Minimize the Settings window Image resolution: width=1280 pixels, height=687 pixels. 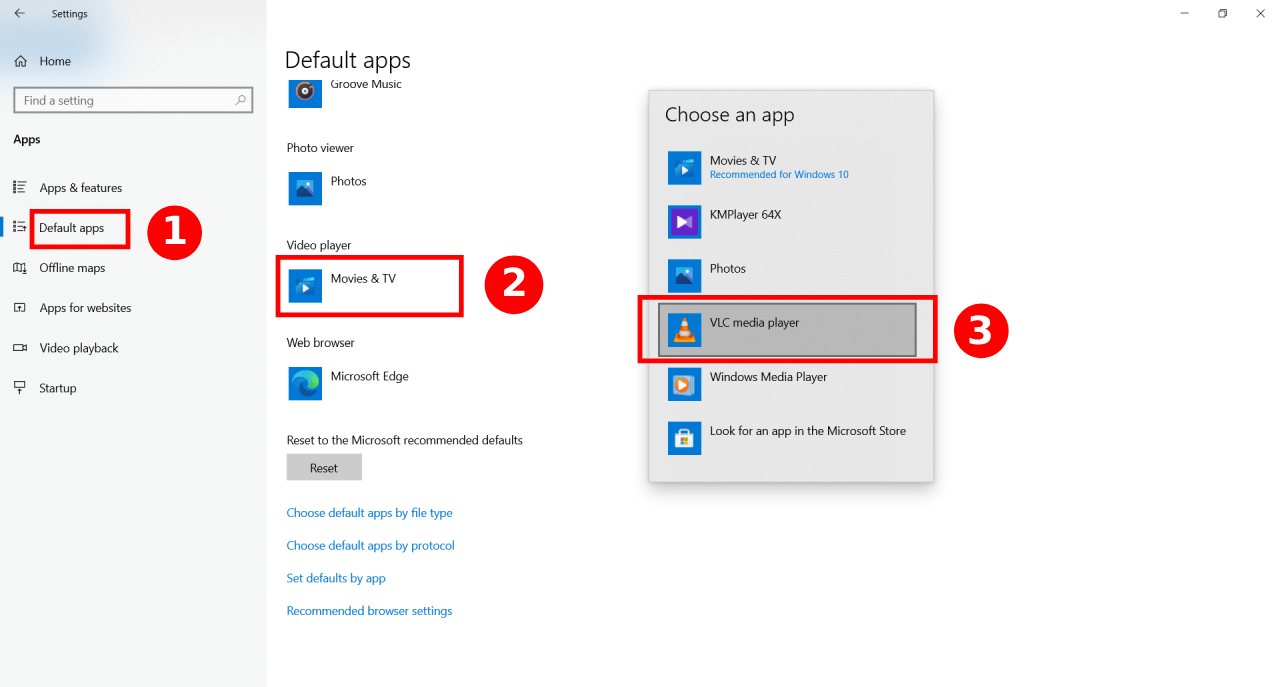pos(1185,13)
